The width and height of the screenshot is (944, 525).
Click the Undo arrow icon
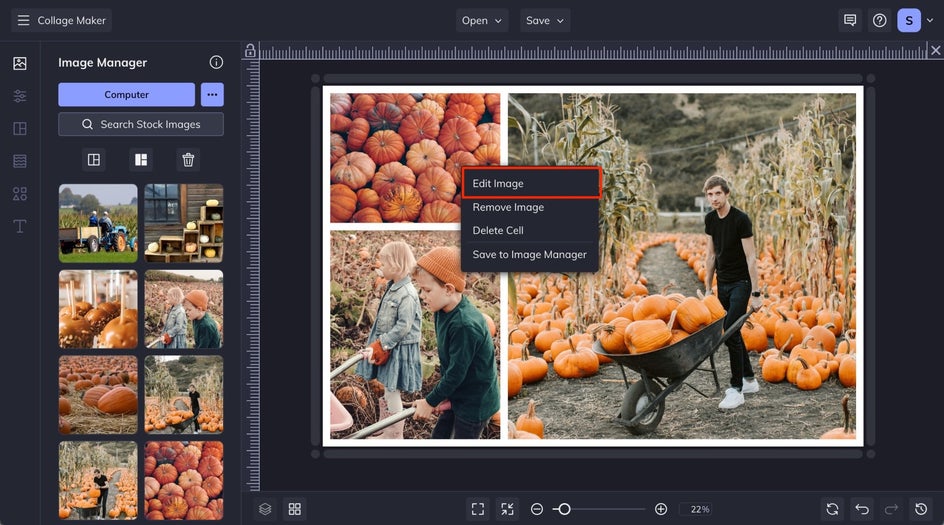coord(862,509)
